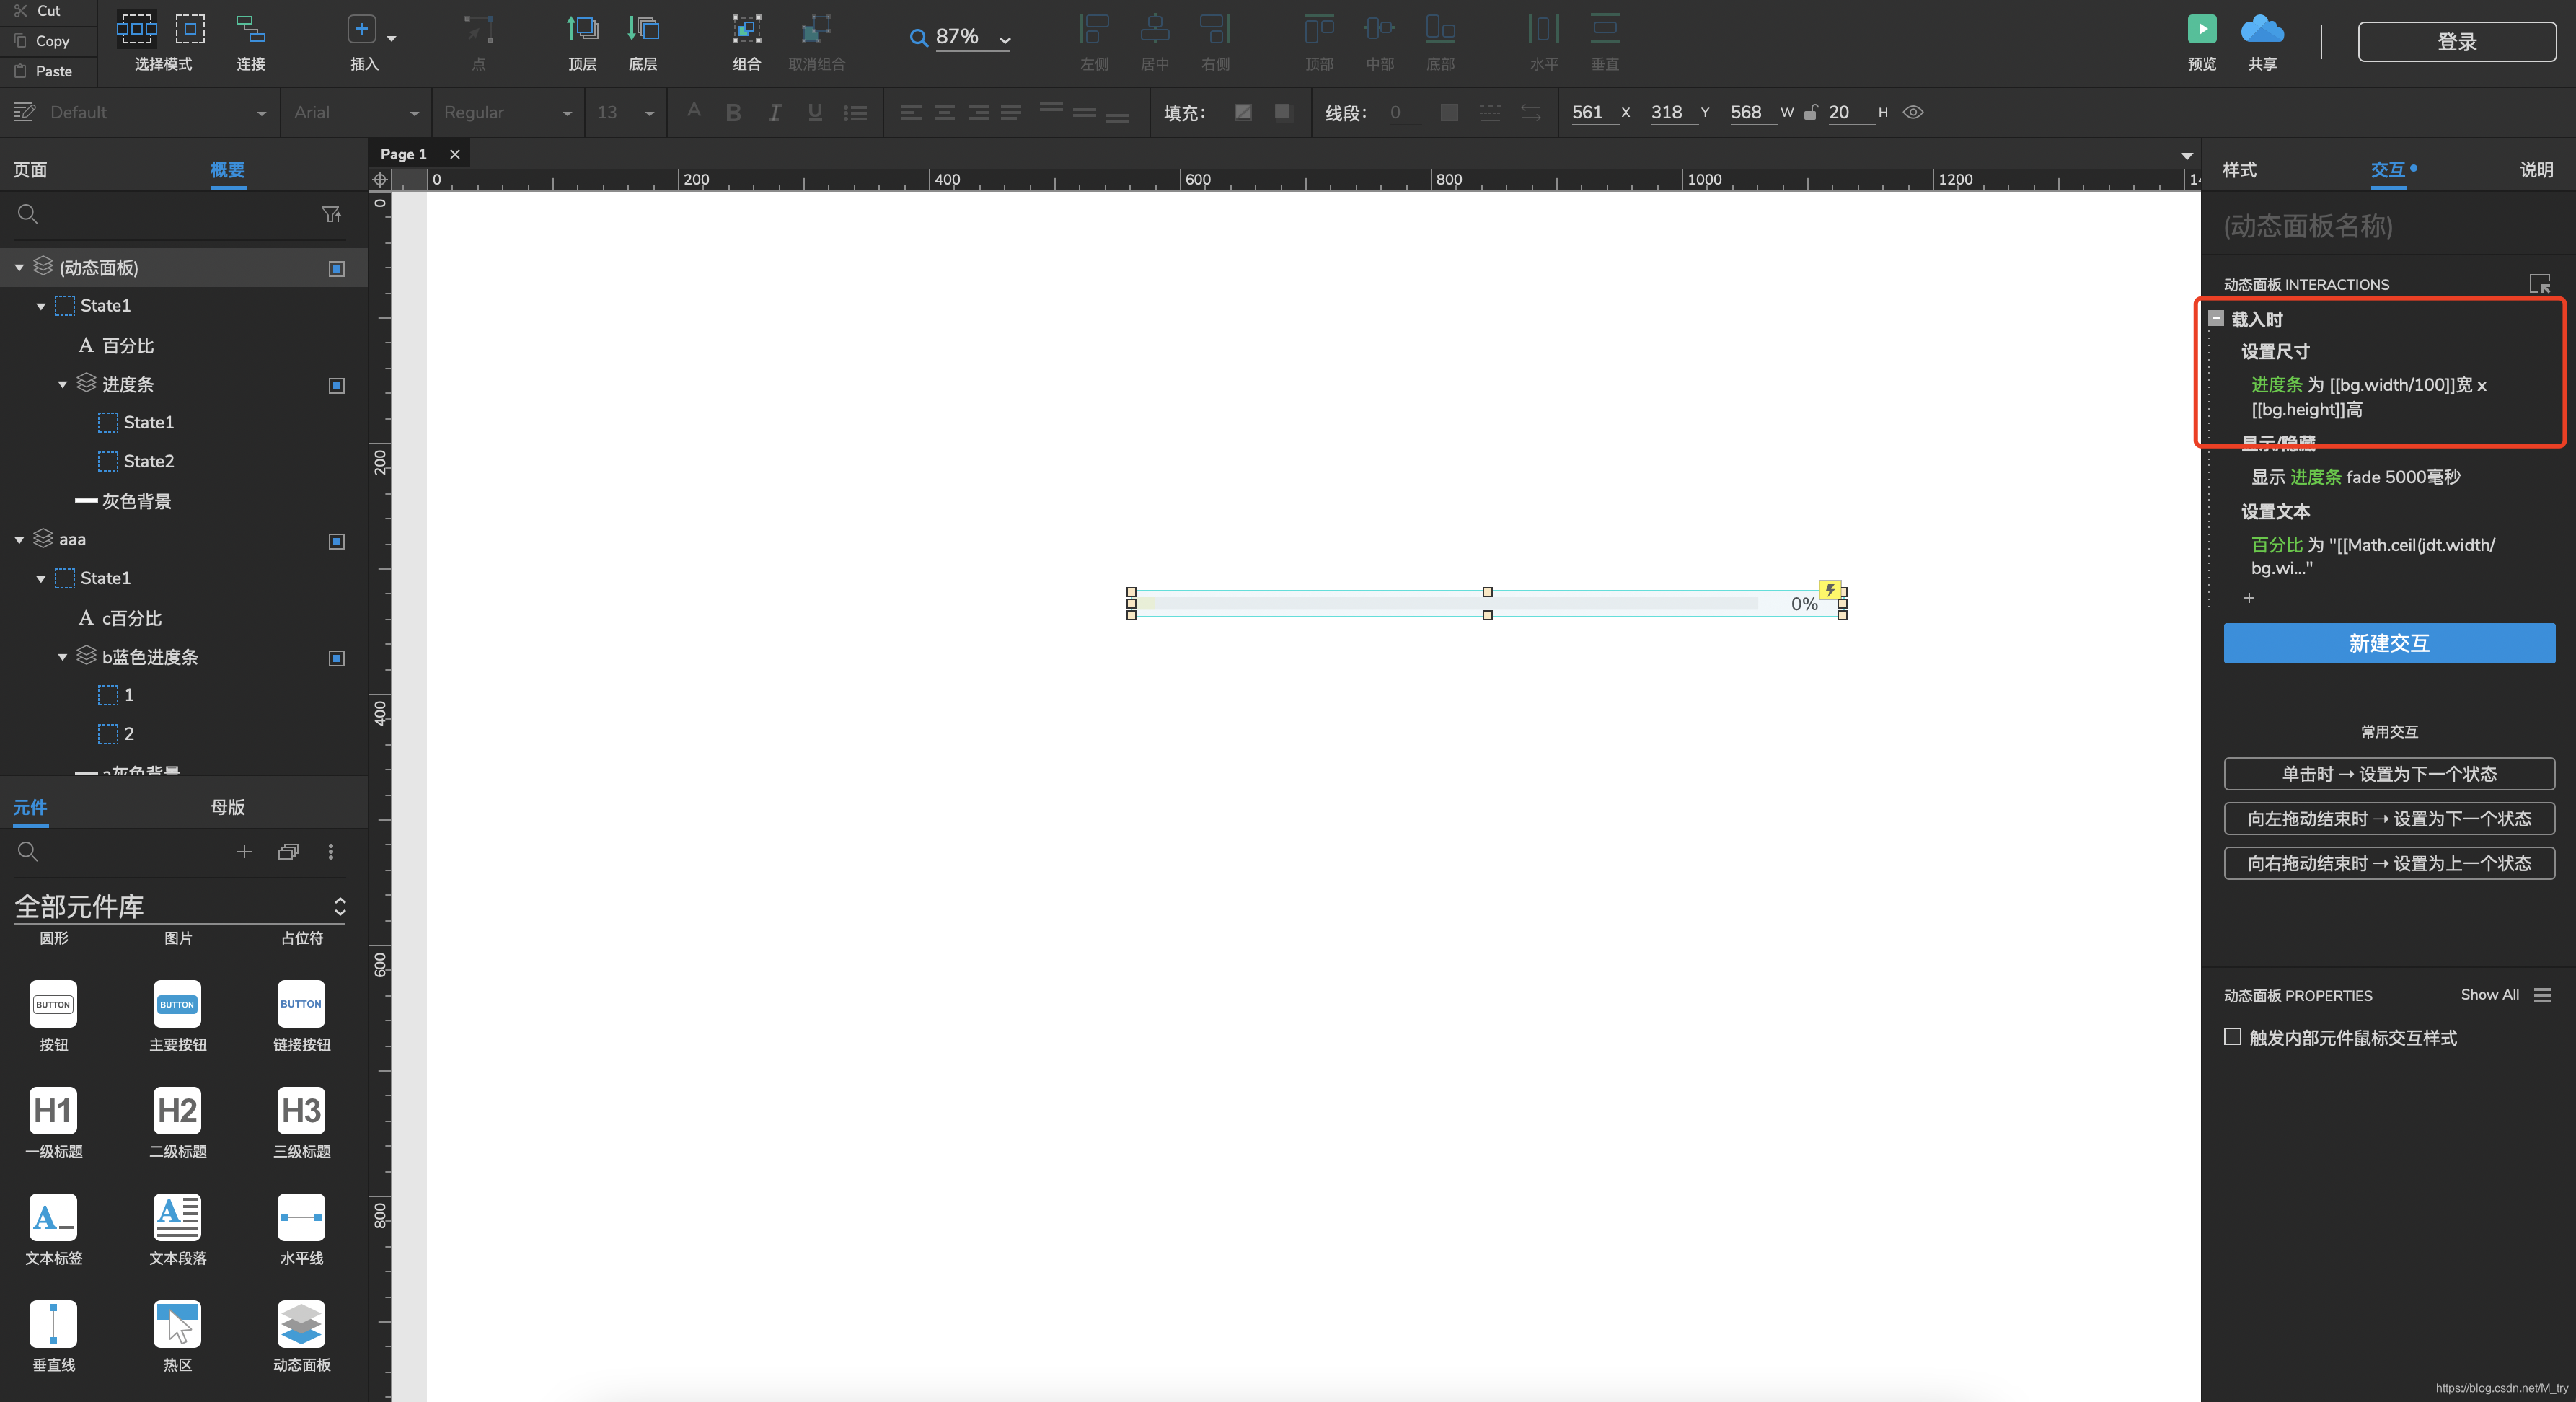Click 向左拖动结束时 → 设置为下一个状态
The width and height of the screenshot is (2576, 1402).
coord(2389,818)
